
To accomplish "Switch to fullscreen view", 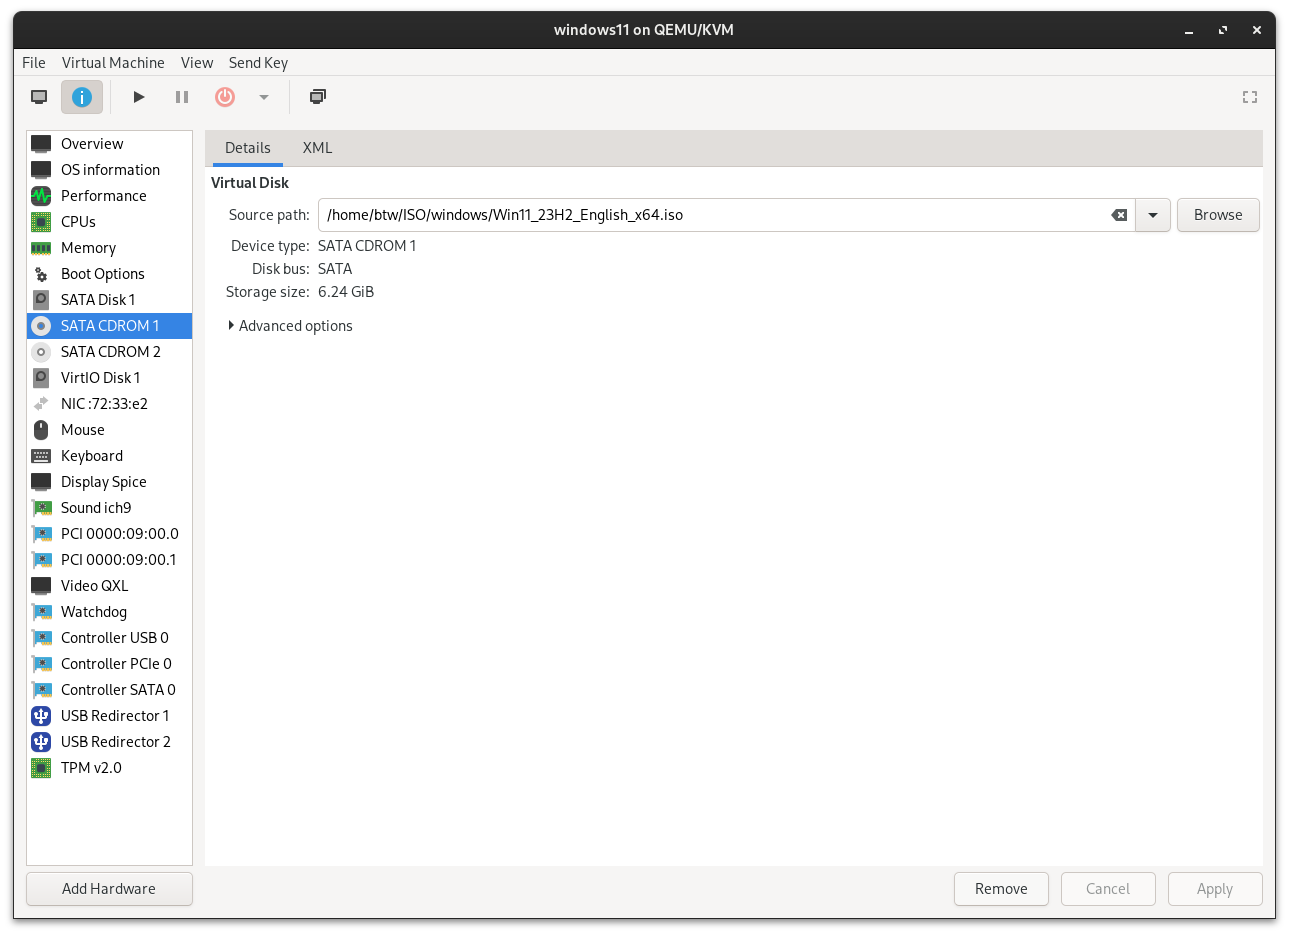I will (1250, 97).
